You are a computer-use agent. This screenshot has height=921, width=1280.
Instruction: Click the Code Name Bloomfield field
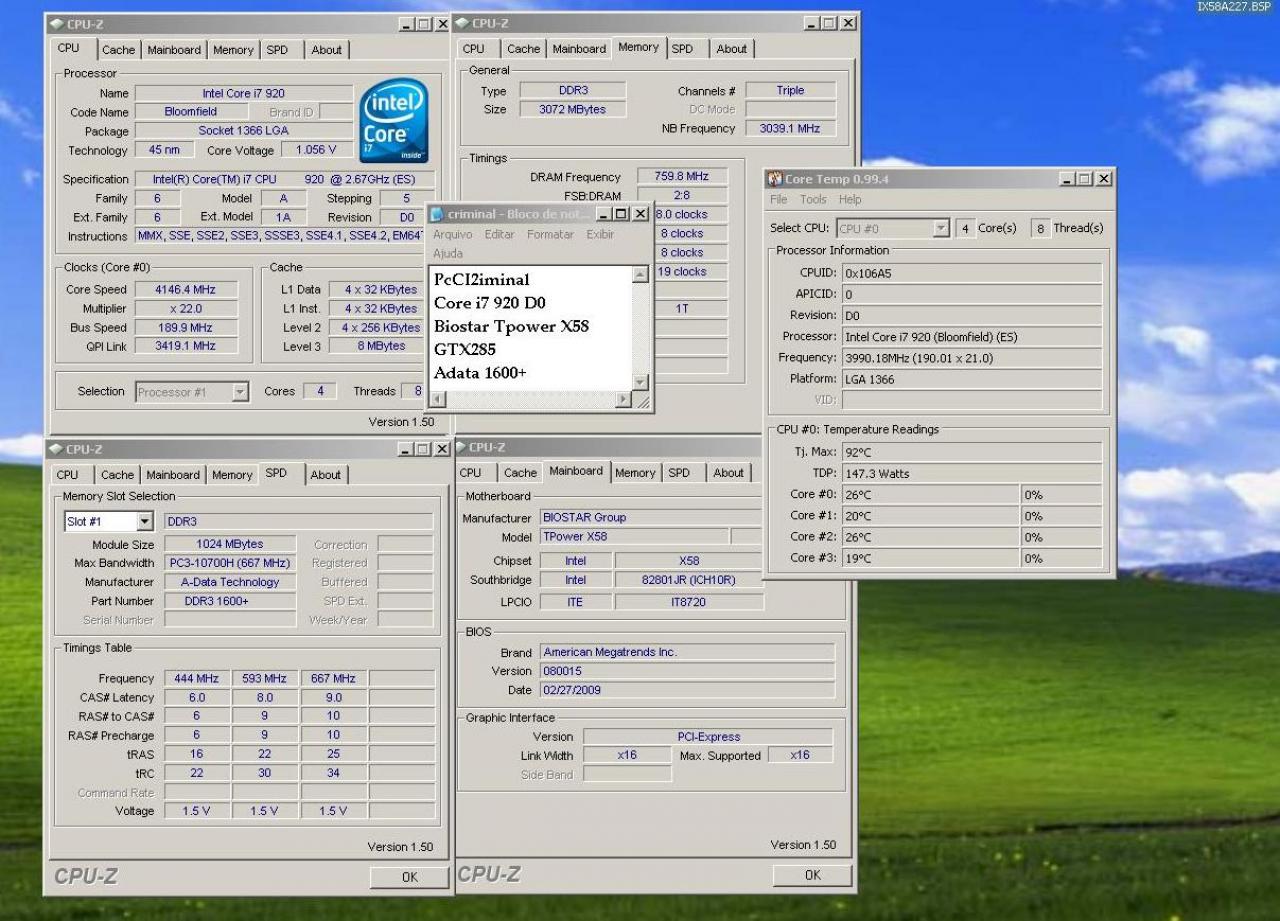coord(191,112)
